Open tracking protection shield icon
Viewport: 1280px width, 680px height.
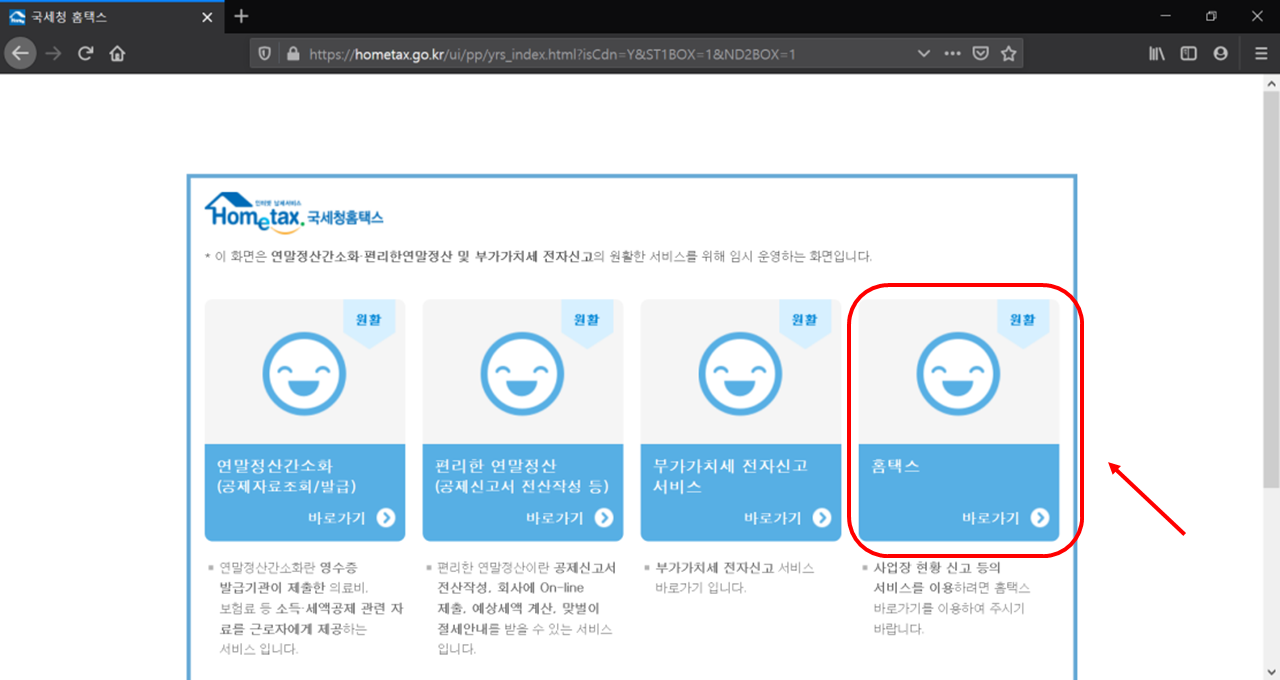(x=265, y=54)
